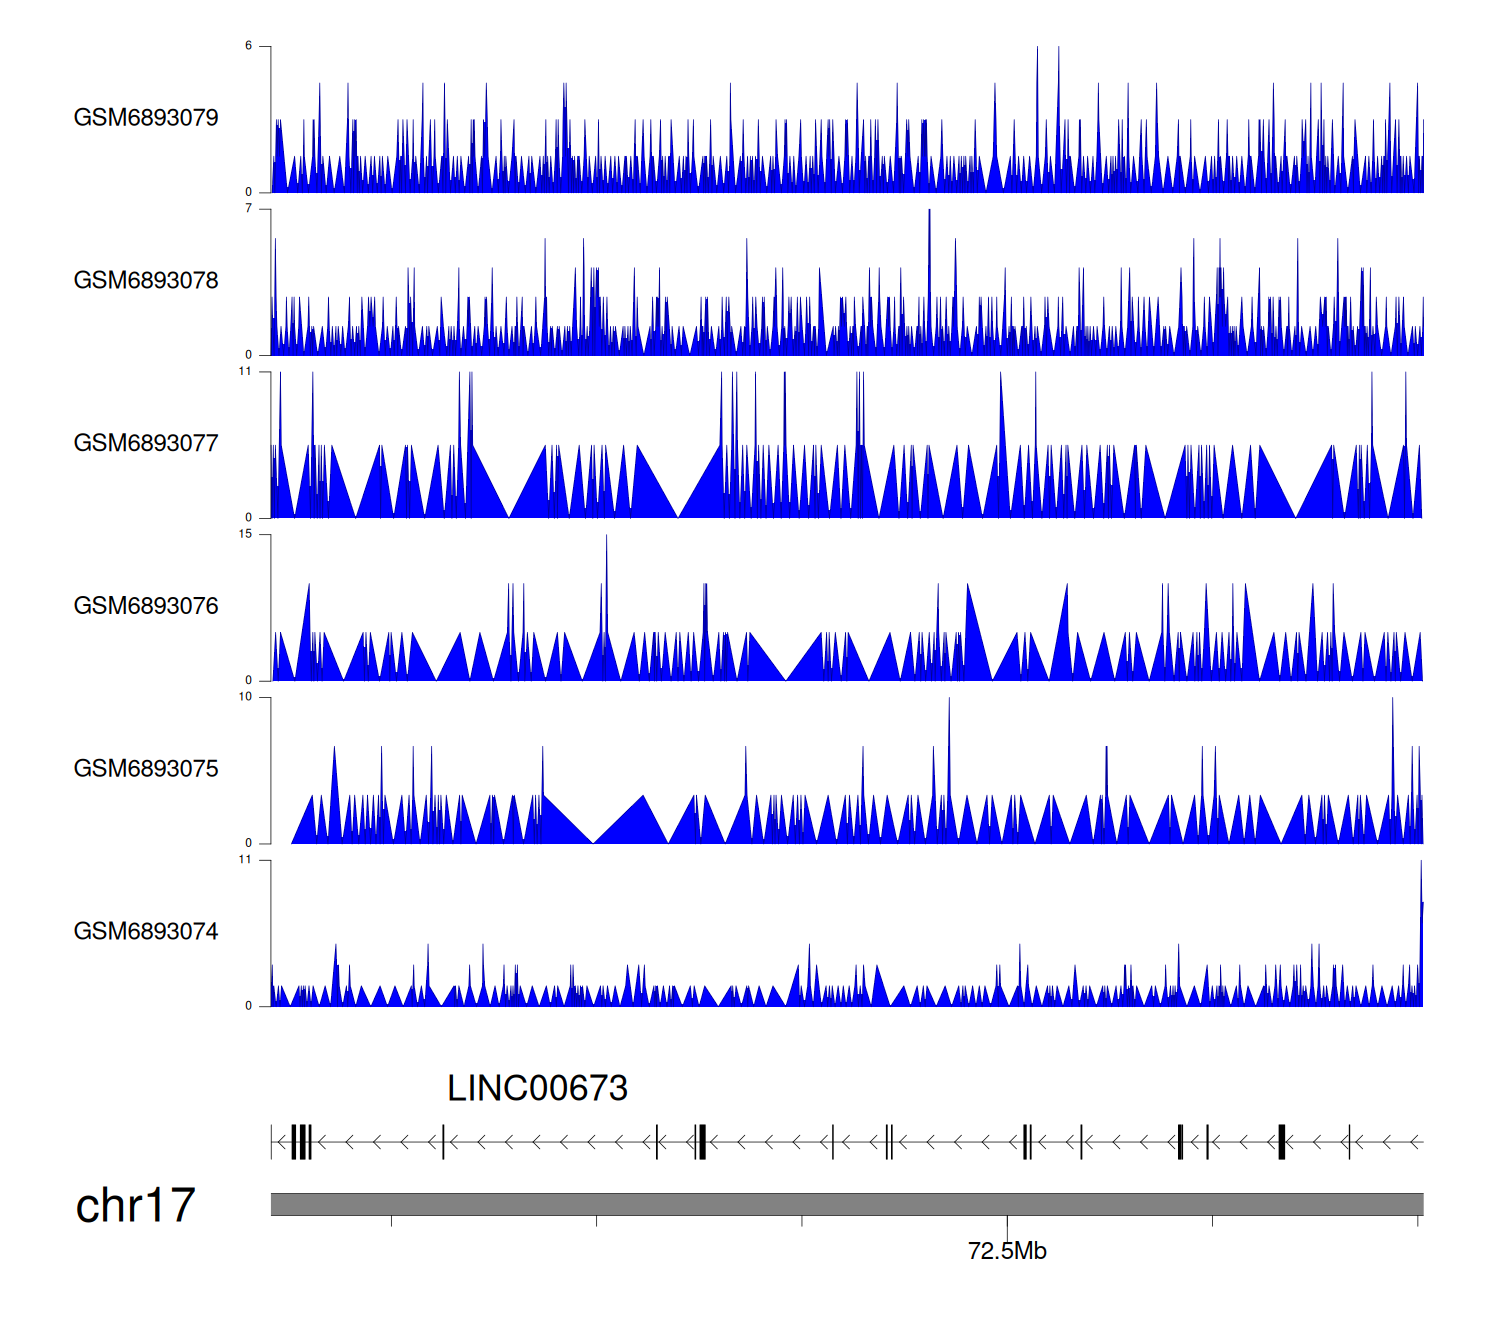1500x1320 pixels.
Task: Click the GSM6893079 track label
Action: [146, 118]
